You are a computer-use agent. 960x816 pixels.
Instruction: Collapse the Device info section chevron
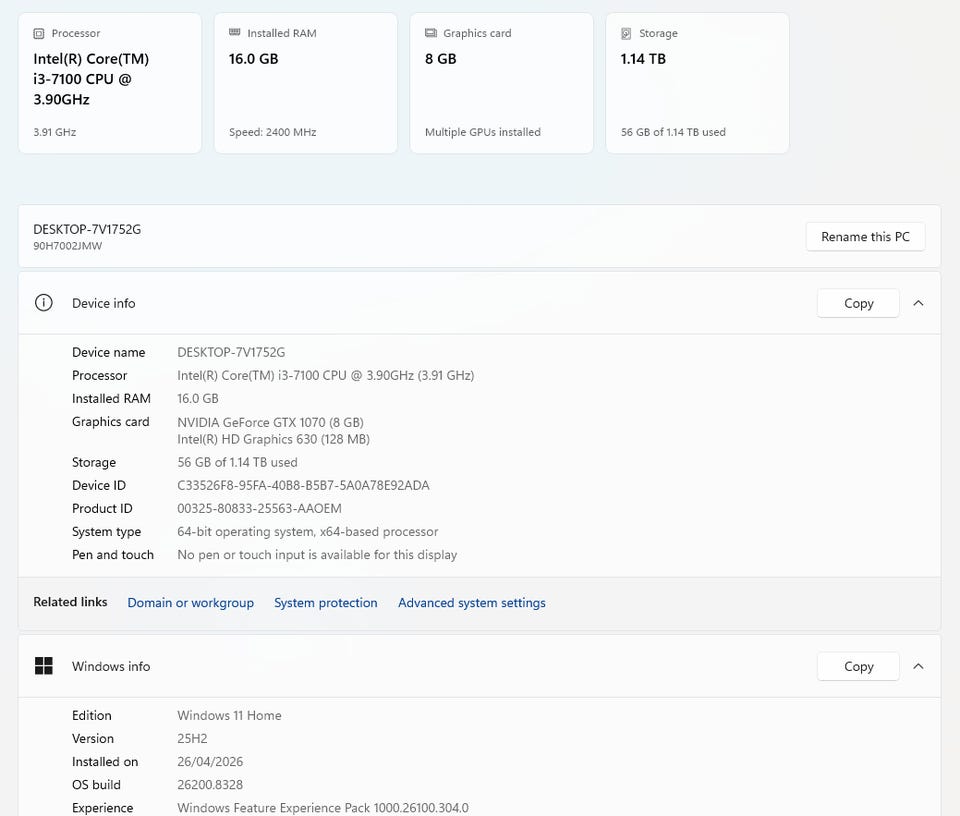[x=918, y=303]
